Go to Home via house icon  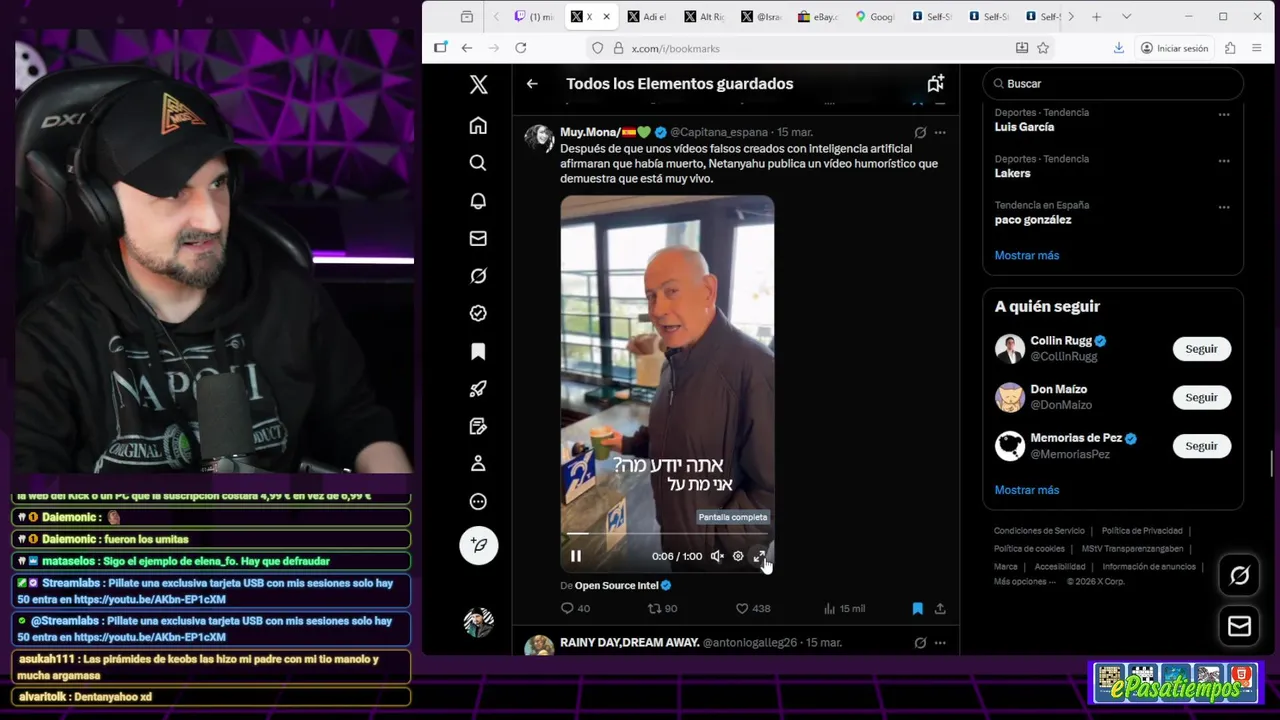(x=478, y=125)
